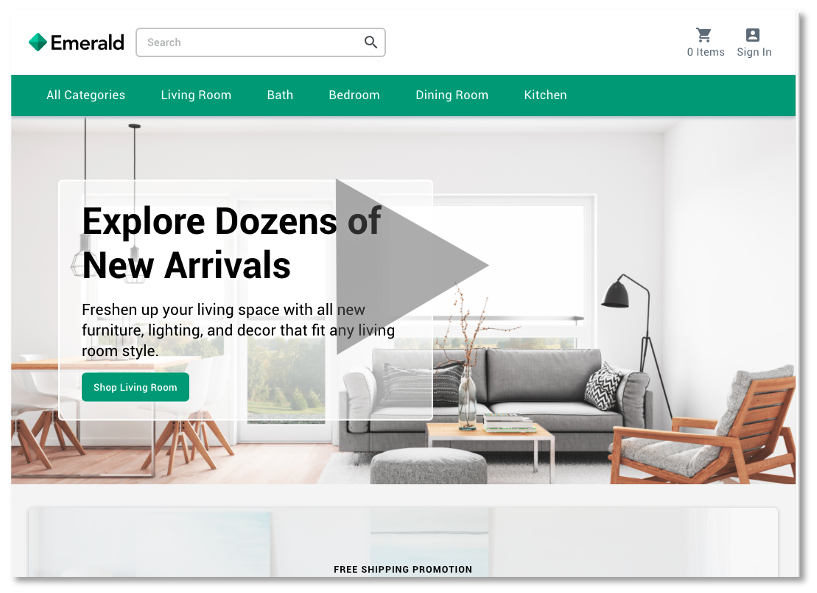Select the Dining Room category
The width and height of the screenshot is (817, 593).
(452, 95)
